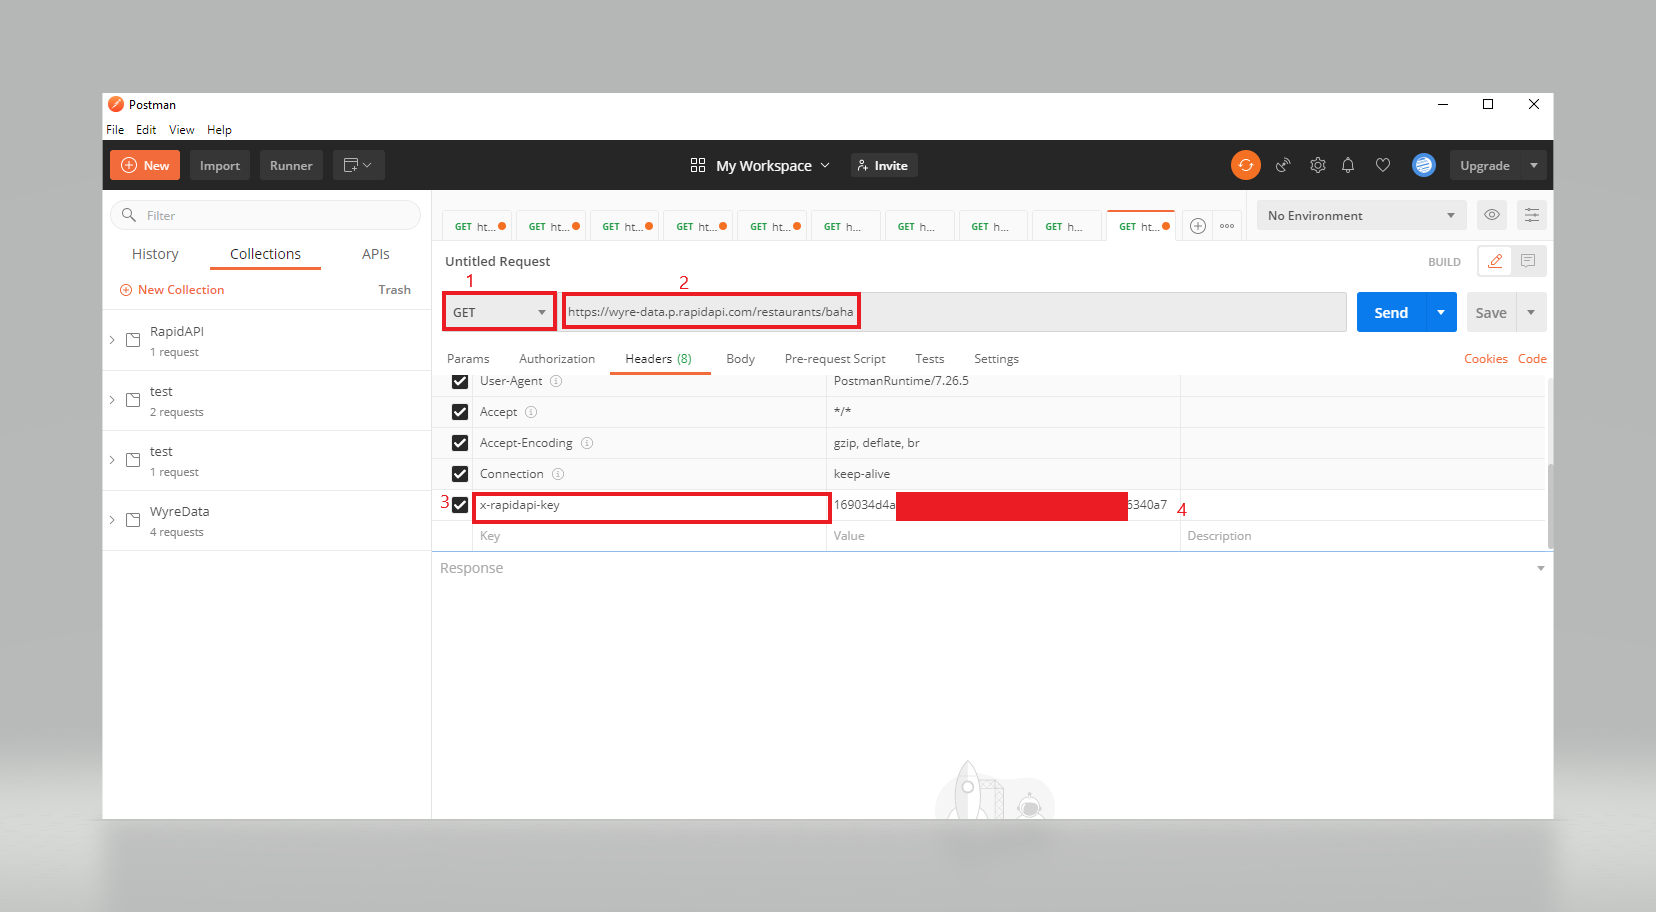Switch to the APIs tab
1656x912 pixels.
[376, 254]
